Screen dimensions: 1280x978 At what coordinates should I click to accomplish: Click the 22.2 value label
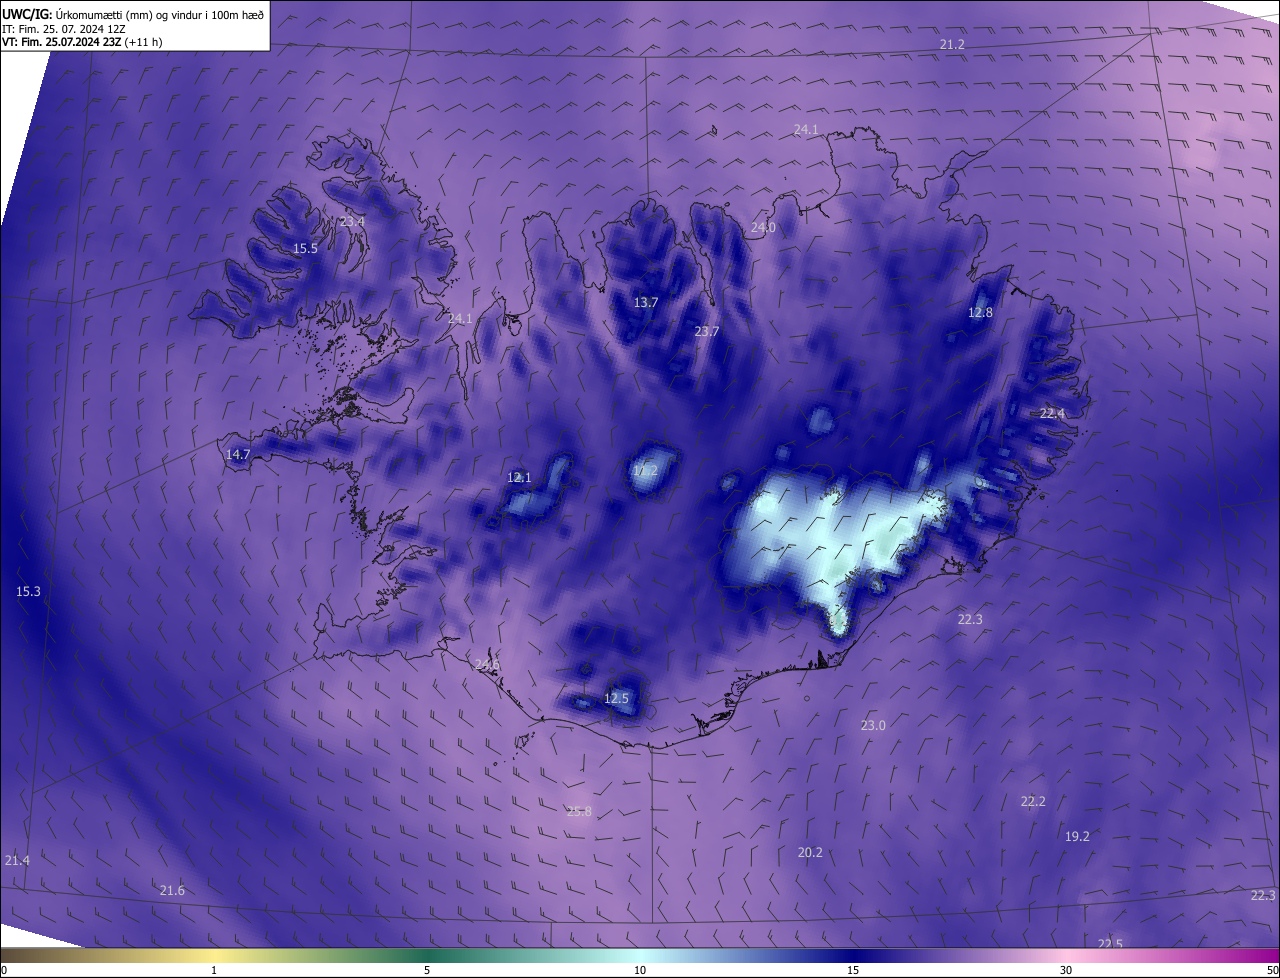coord(1033,802)
